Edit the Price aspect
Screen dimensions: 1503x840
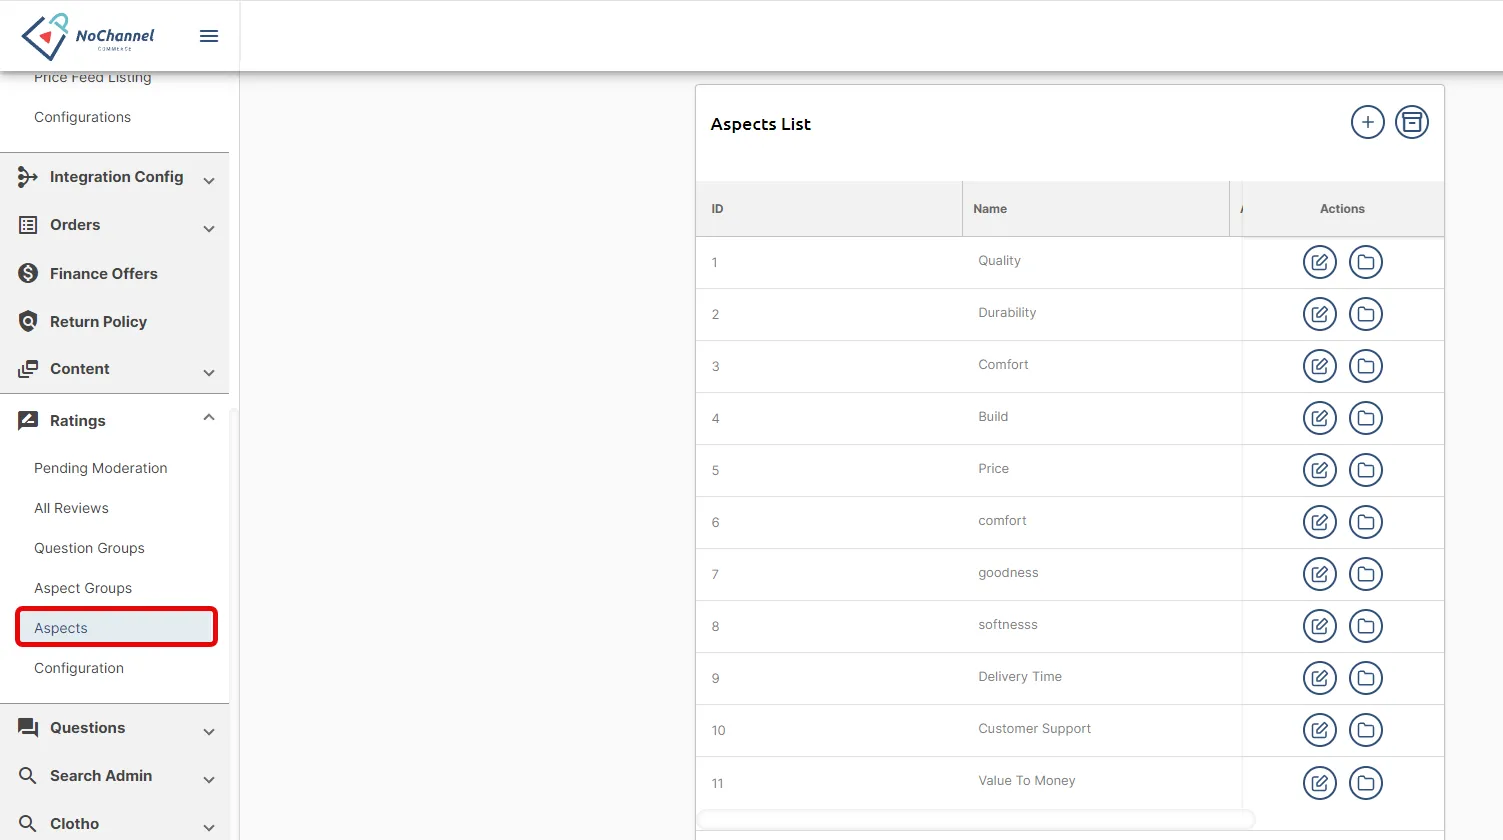coord(1319,470)
